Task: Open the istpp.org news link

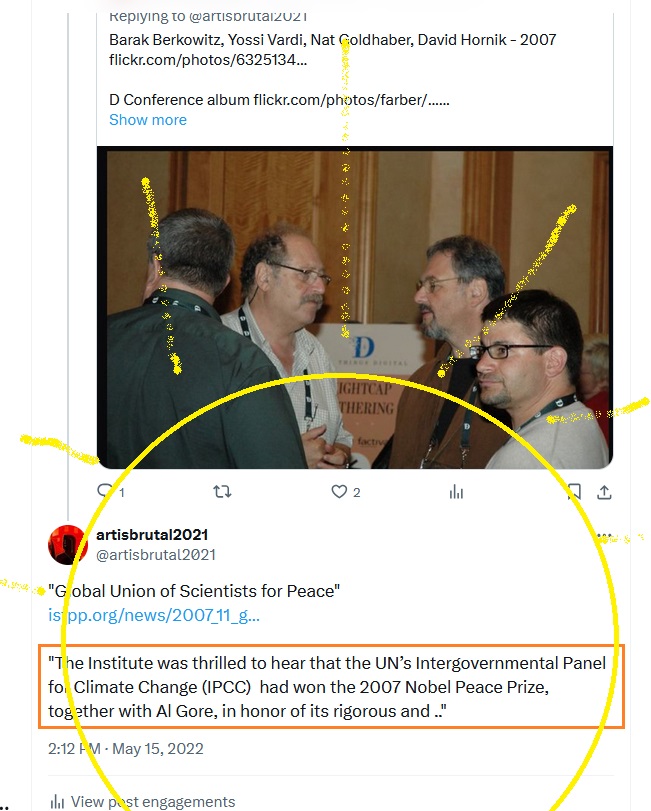Action: point(154,615)
